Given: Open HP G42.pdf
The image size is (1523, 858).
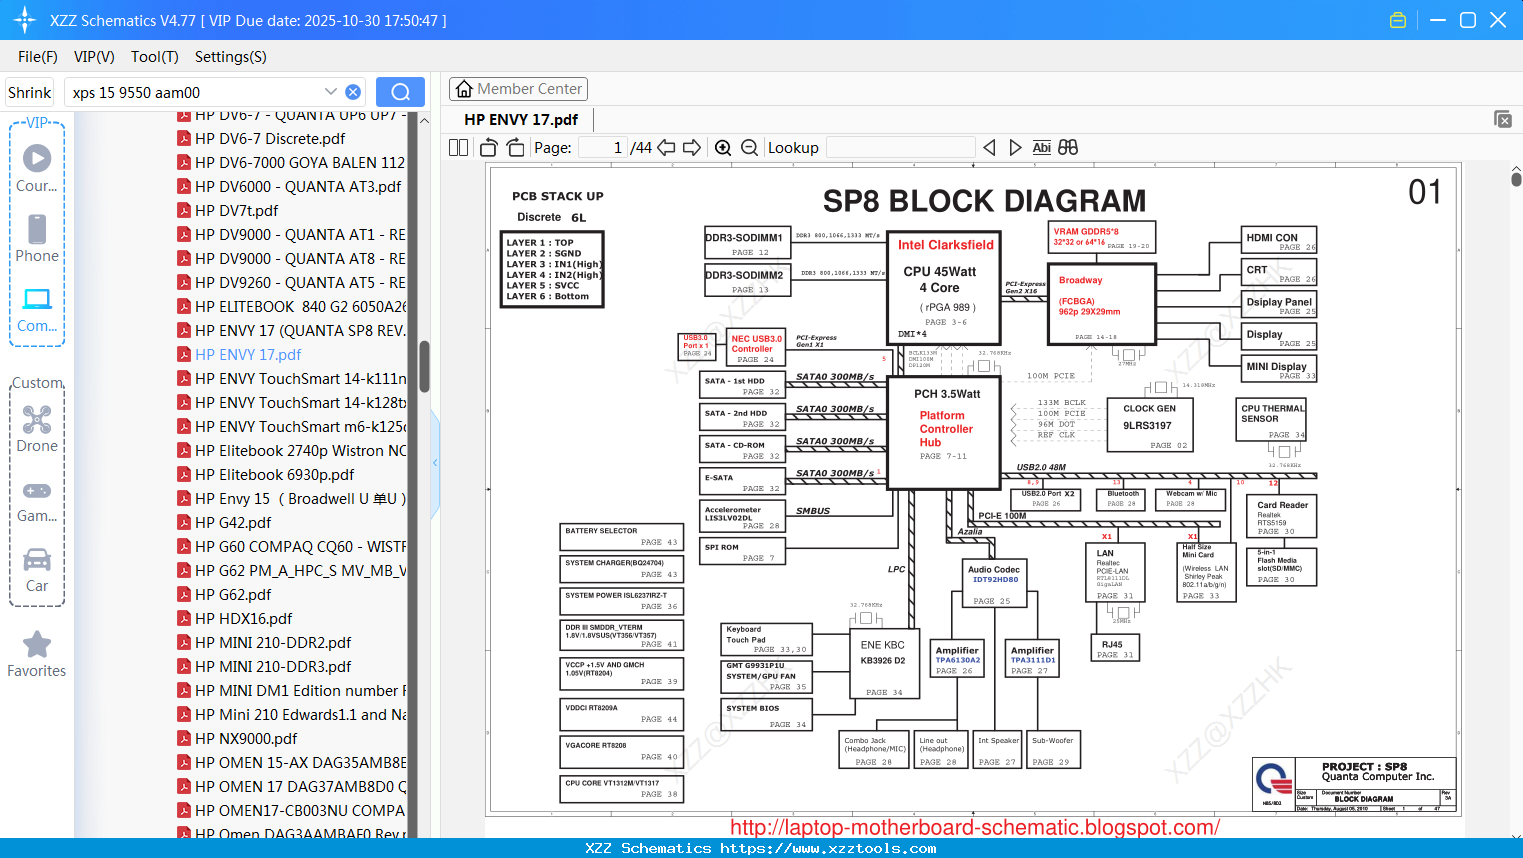Looking at the screenshot, I should coord(233,523).
